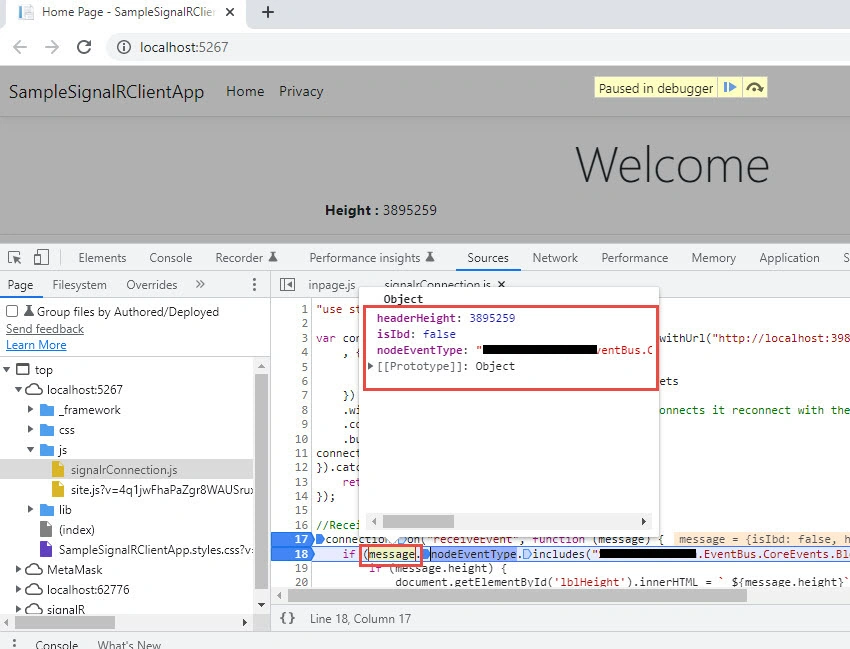
Task: Select the Filesystem navigator tab
Action: [x=80, y=285]
